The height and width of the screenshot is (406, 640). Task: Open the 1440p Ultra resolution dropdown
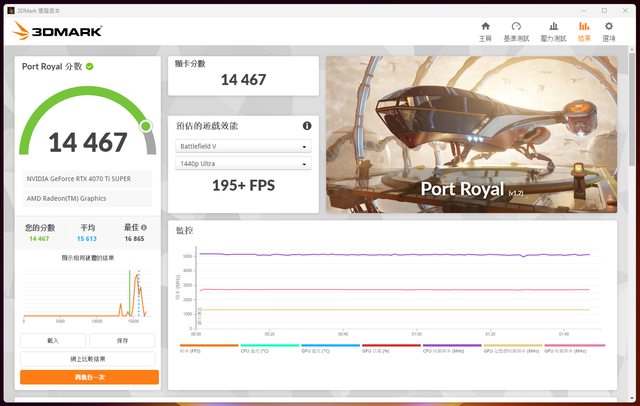coord(243,164)
